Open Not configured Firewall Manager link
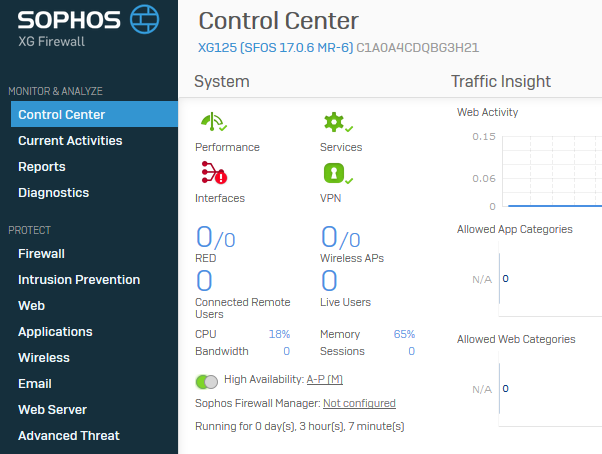This screenshot has width=602, height=454. click(359, 403)
